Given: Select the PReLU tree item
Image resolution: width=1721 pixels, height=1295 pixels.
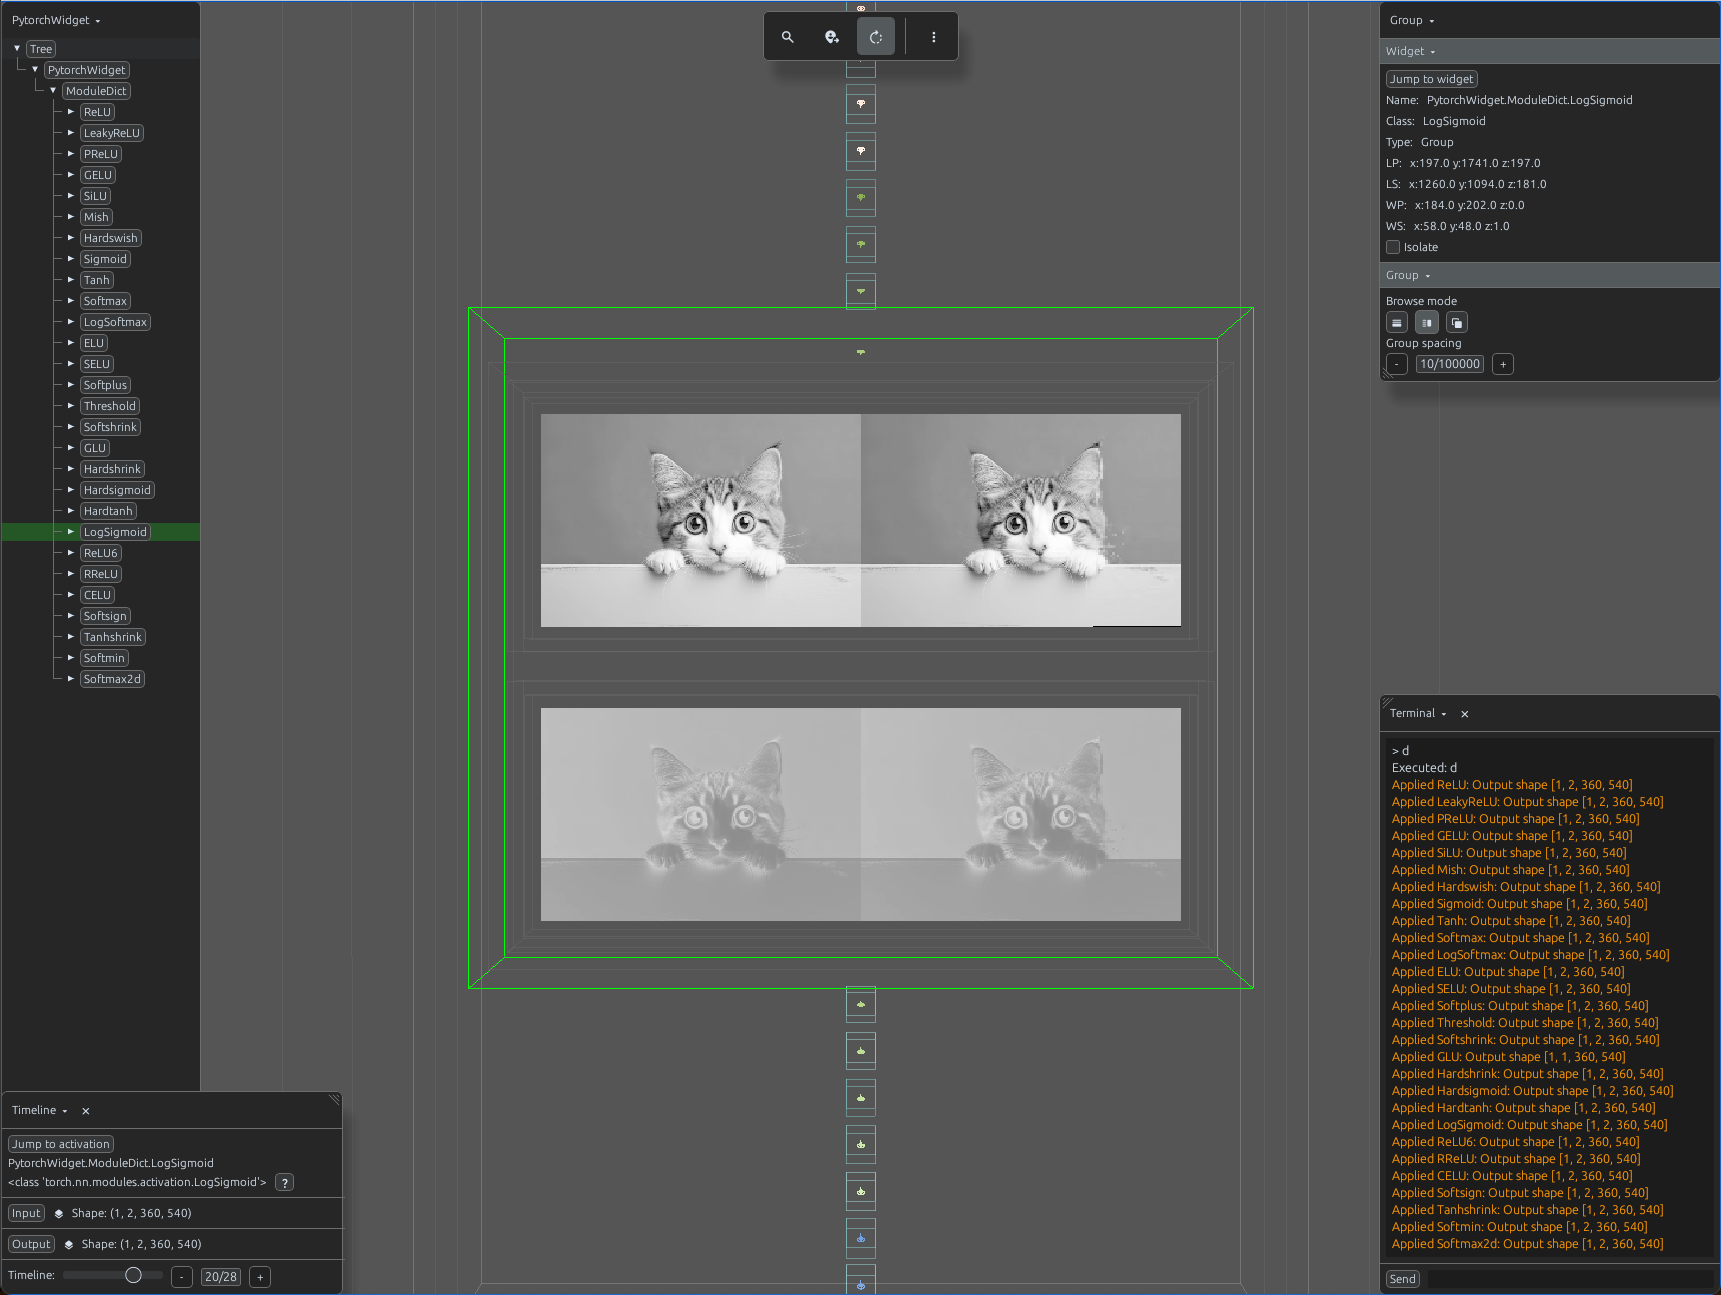Looking at the screenshot, I should point(101,154).
